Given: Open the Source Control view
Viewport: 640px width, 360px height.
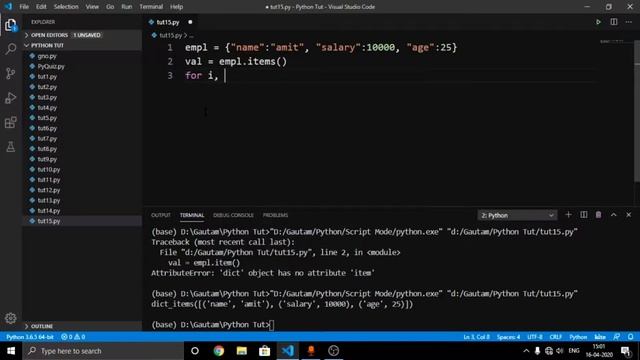Looking at the screenshot, I should pyautogui.click(x=11, y=73).
